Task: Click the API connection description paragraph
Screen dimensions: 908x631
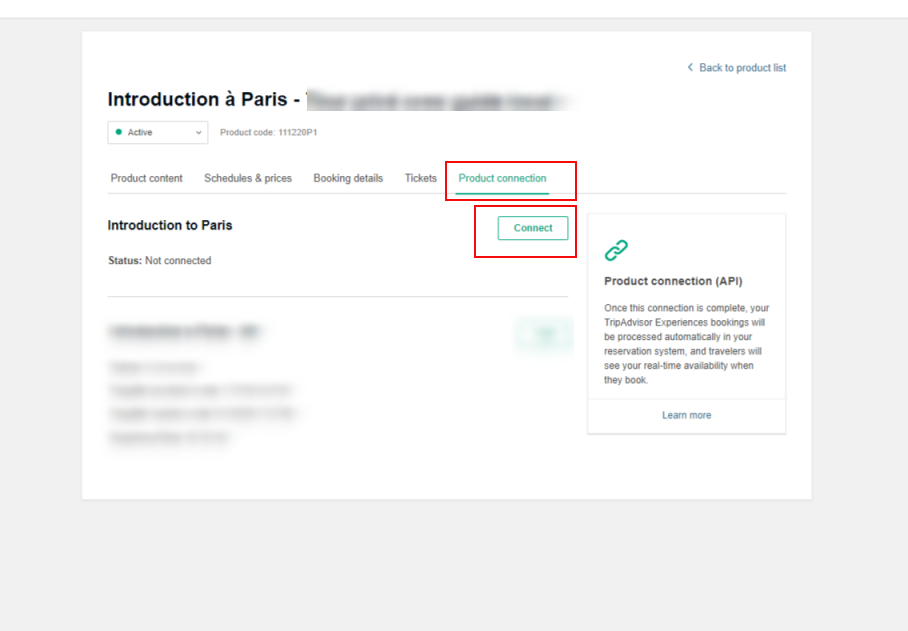Action: pyautogui.click(x=686, y=344)
